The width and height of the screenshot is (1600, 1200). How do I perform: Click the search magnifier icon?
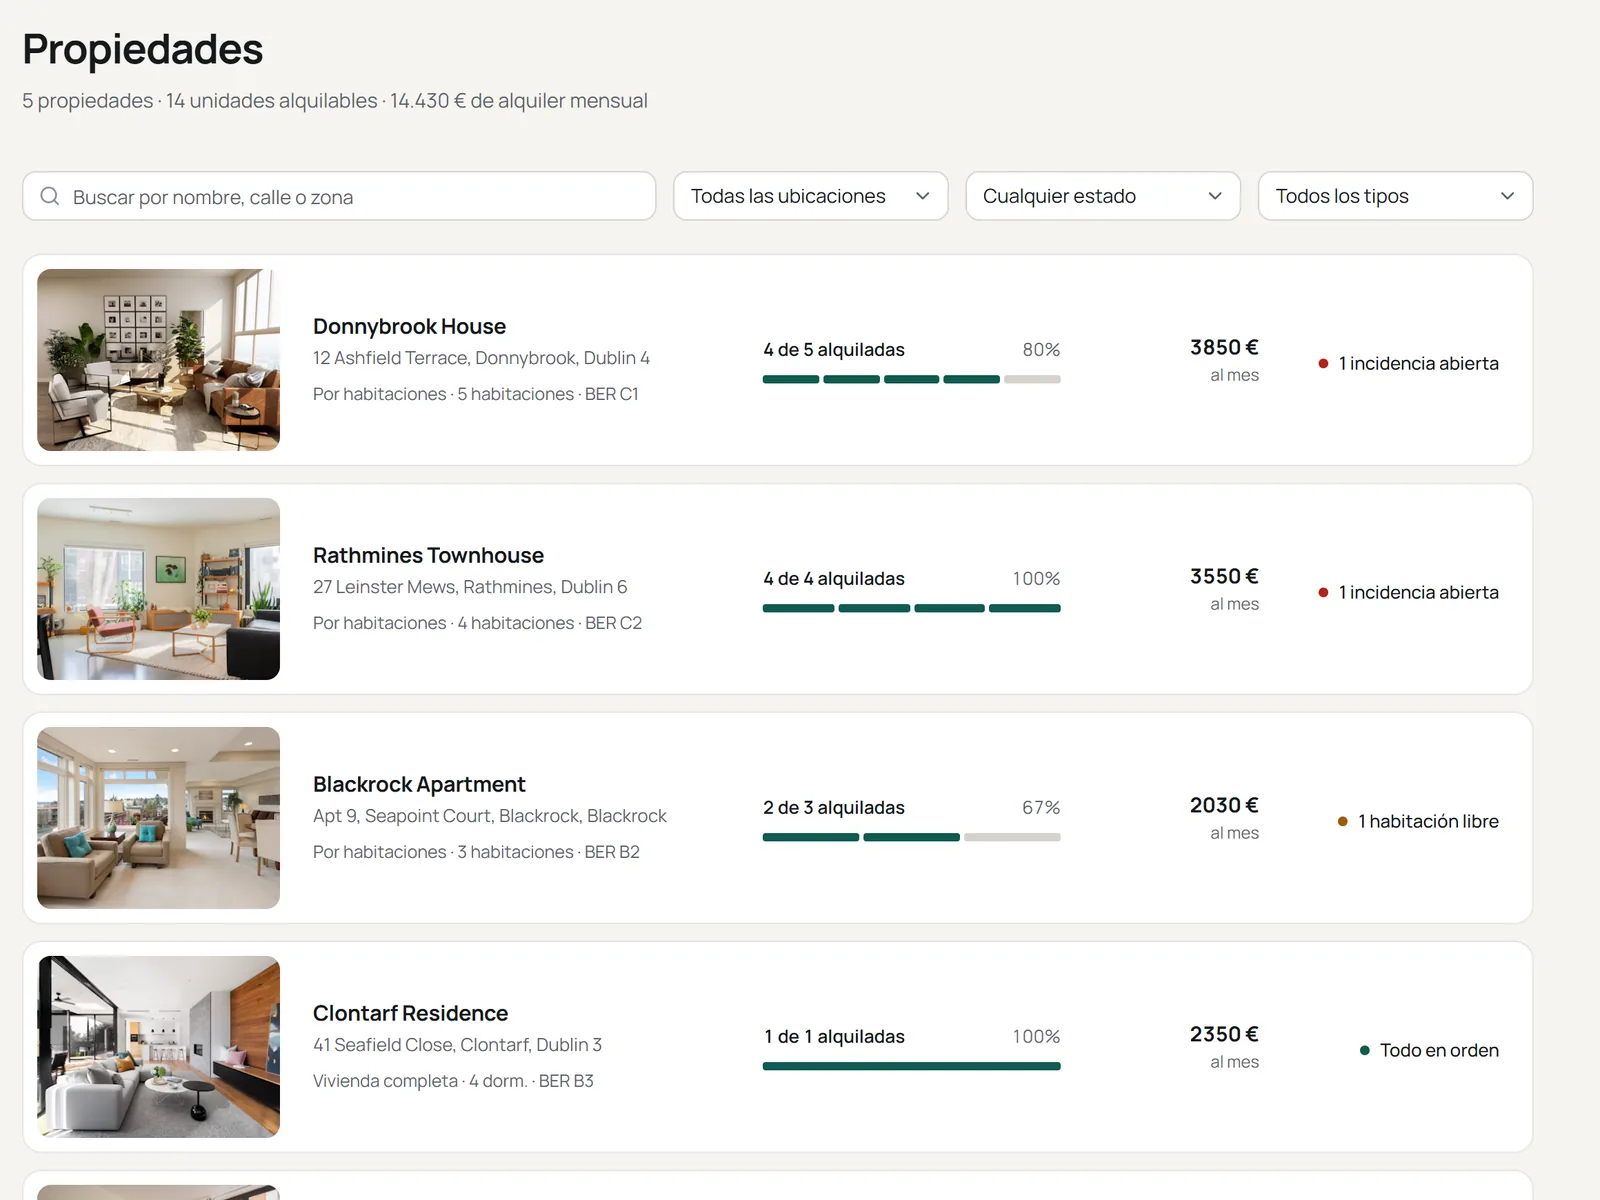pyautogui.click(x=50, y=196)
